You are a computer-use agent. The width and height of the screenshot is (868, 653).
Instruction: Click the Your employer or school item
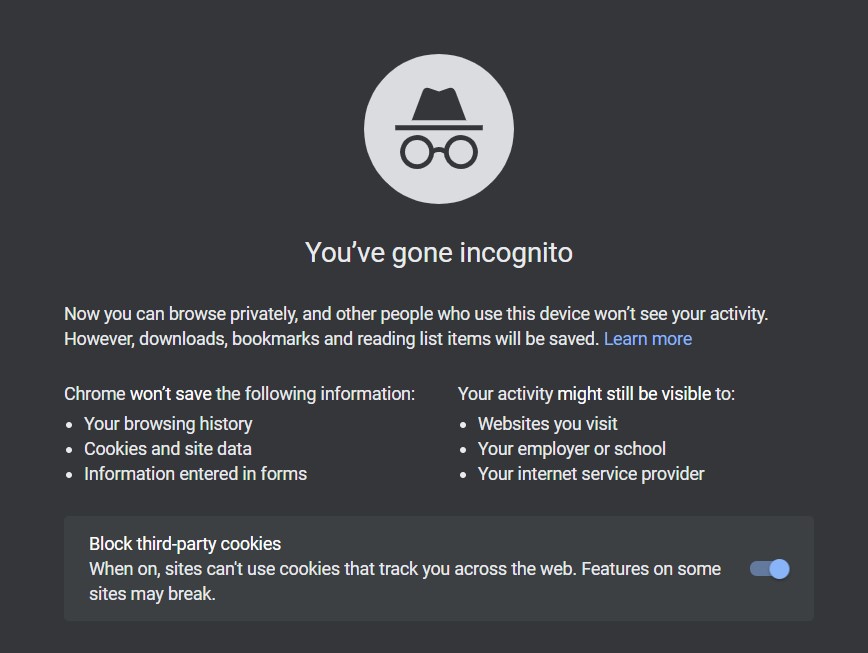tap(572, 449)
